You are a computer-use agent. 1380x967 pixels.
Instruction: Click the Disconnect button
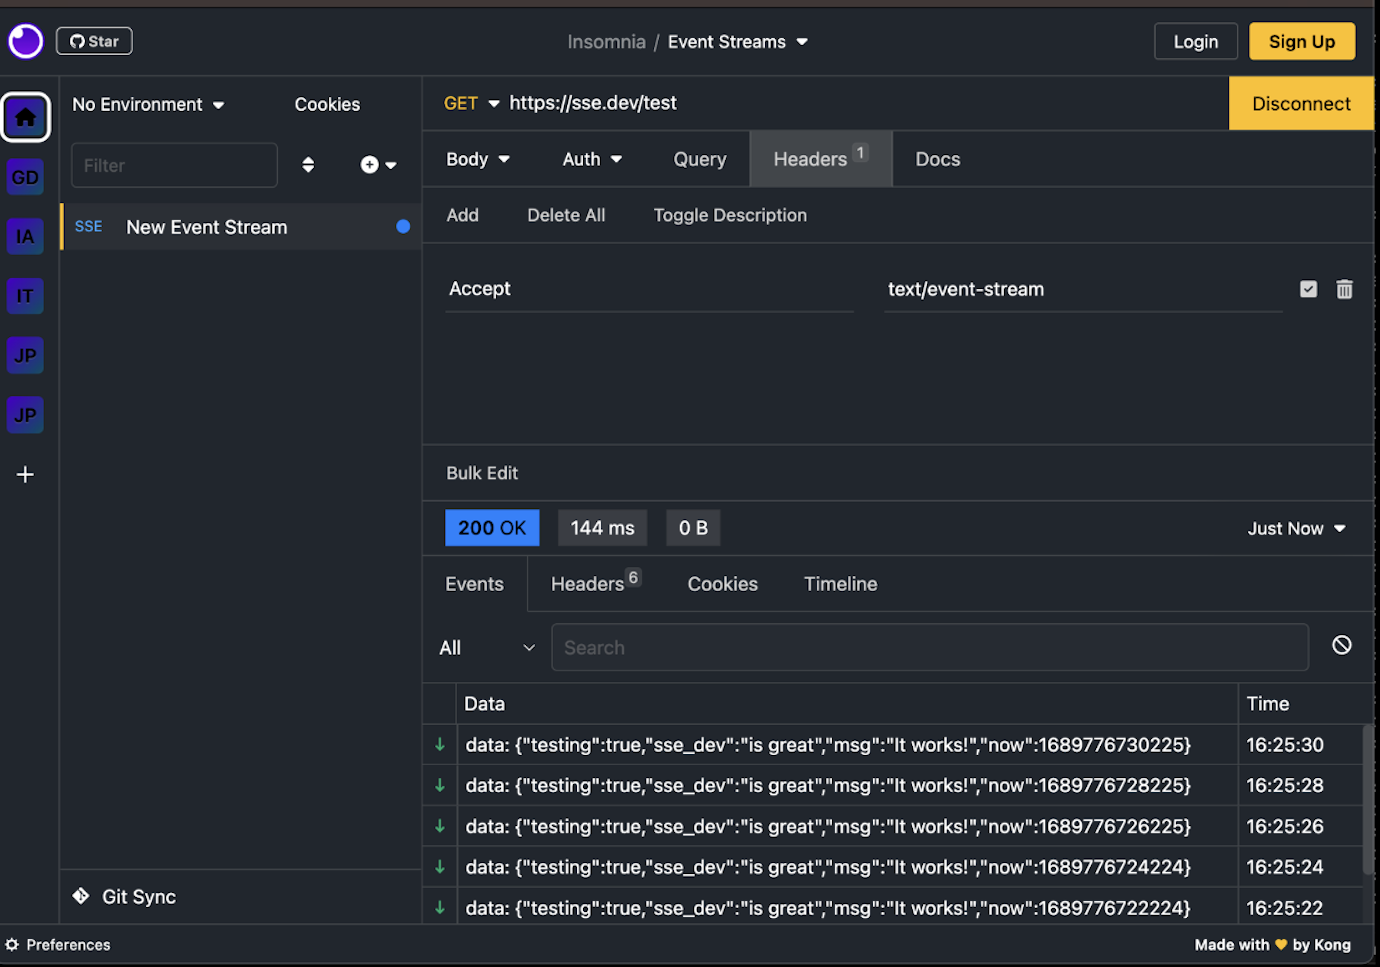[x=1301, y=103]
